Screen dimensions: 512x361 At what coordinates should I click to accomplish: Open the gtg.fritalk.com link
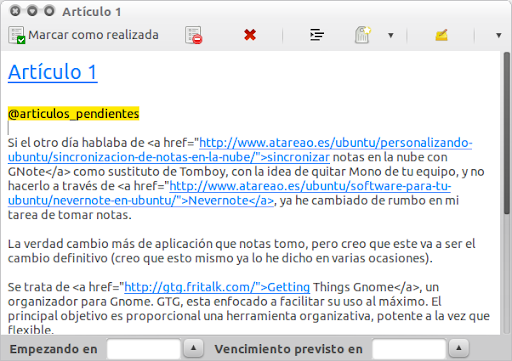pos(217,287)
